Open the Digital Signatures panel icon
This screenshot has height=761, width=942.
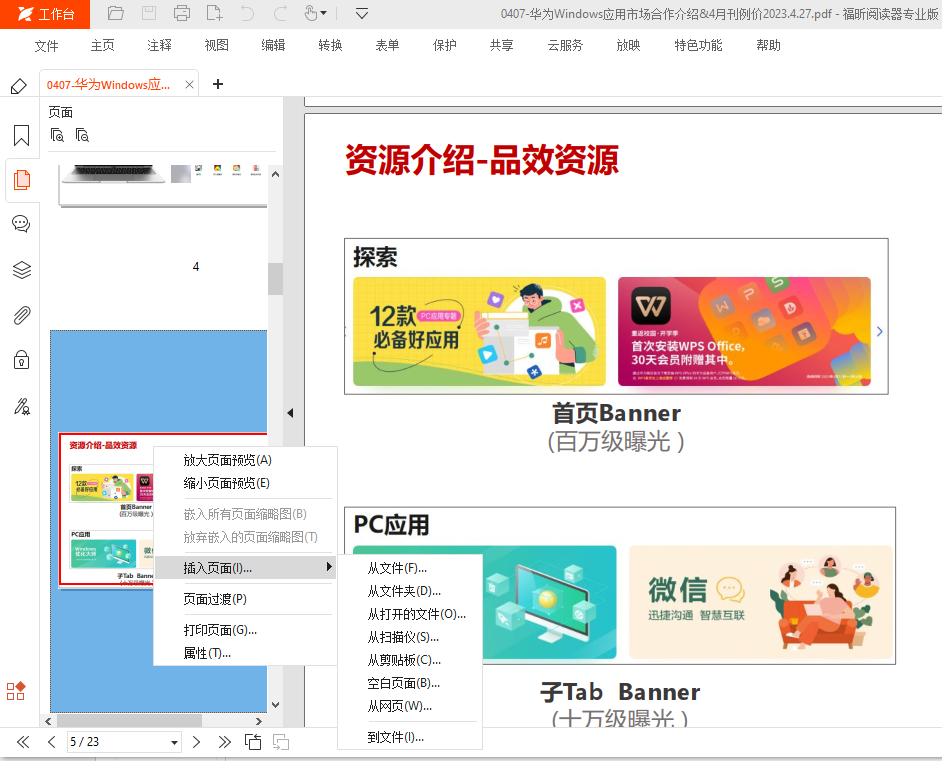click(x=22, y=406)
